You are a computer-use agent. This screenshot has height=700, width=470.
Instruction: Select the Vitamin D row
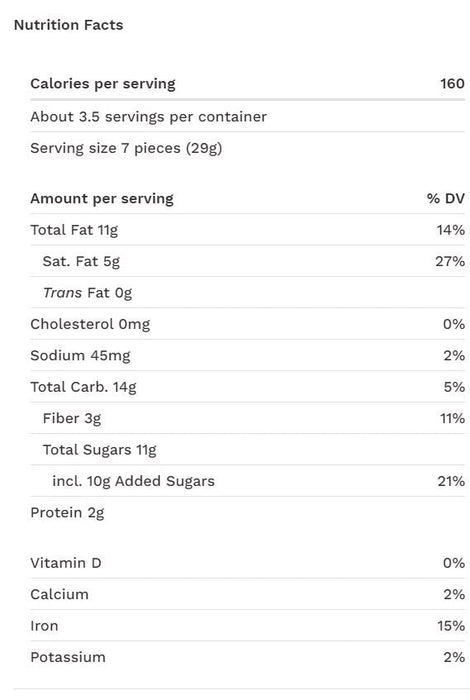(x=247, y=563)
